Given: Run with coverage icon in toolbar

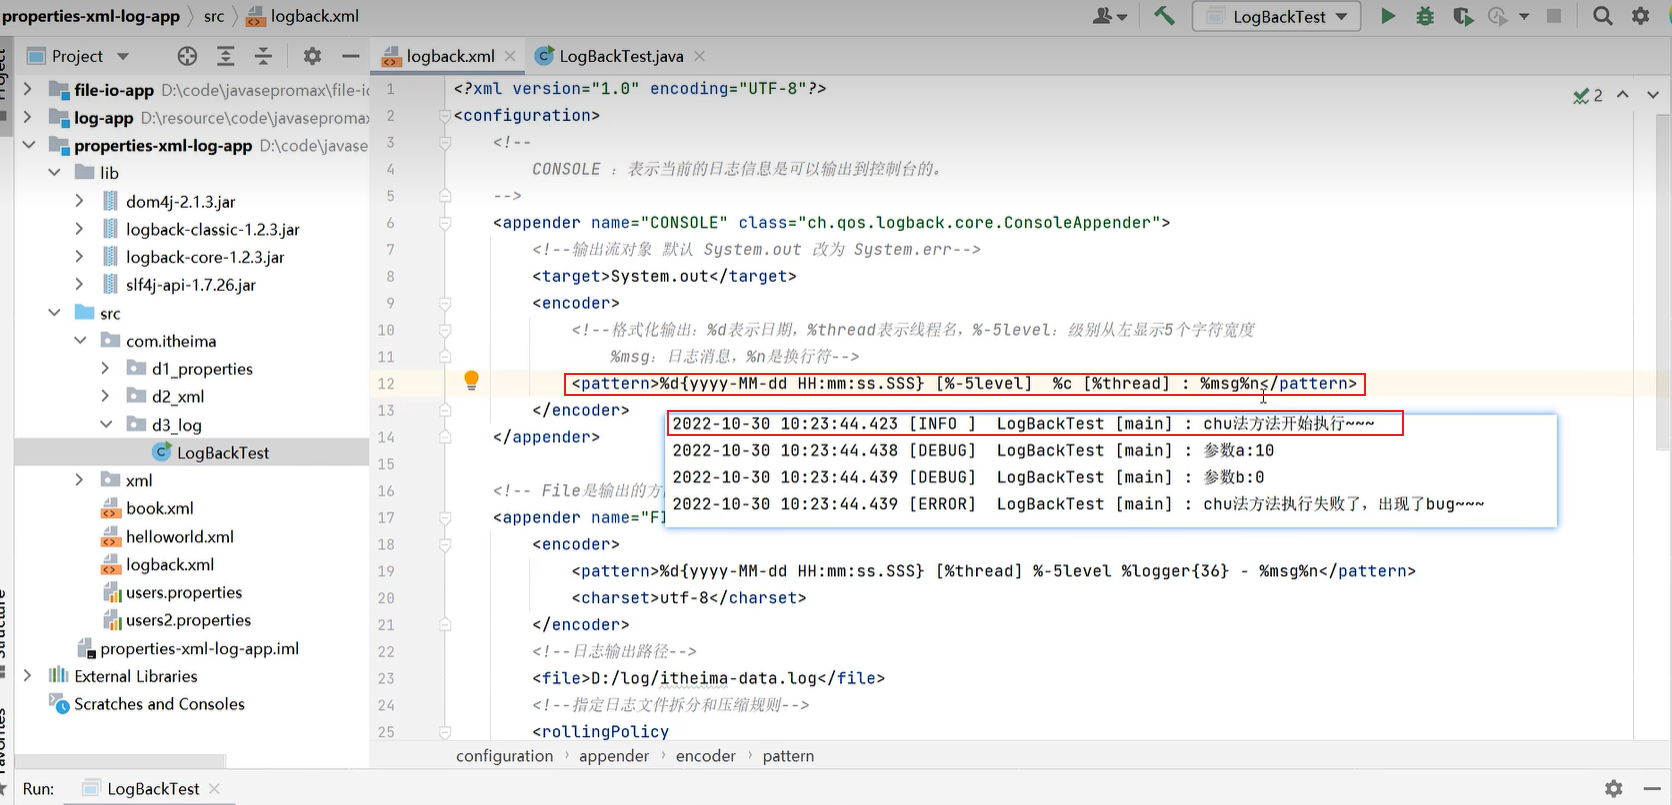Looking at the screenshot, I should (x=1463, y=16).
